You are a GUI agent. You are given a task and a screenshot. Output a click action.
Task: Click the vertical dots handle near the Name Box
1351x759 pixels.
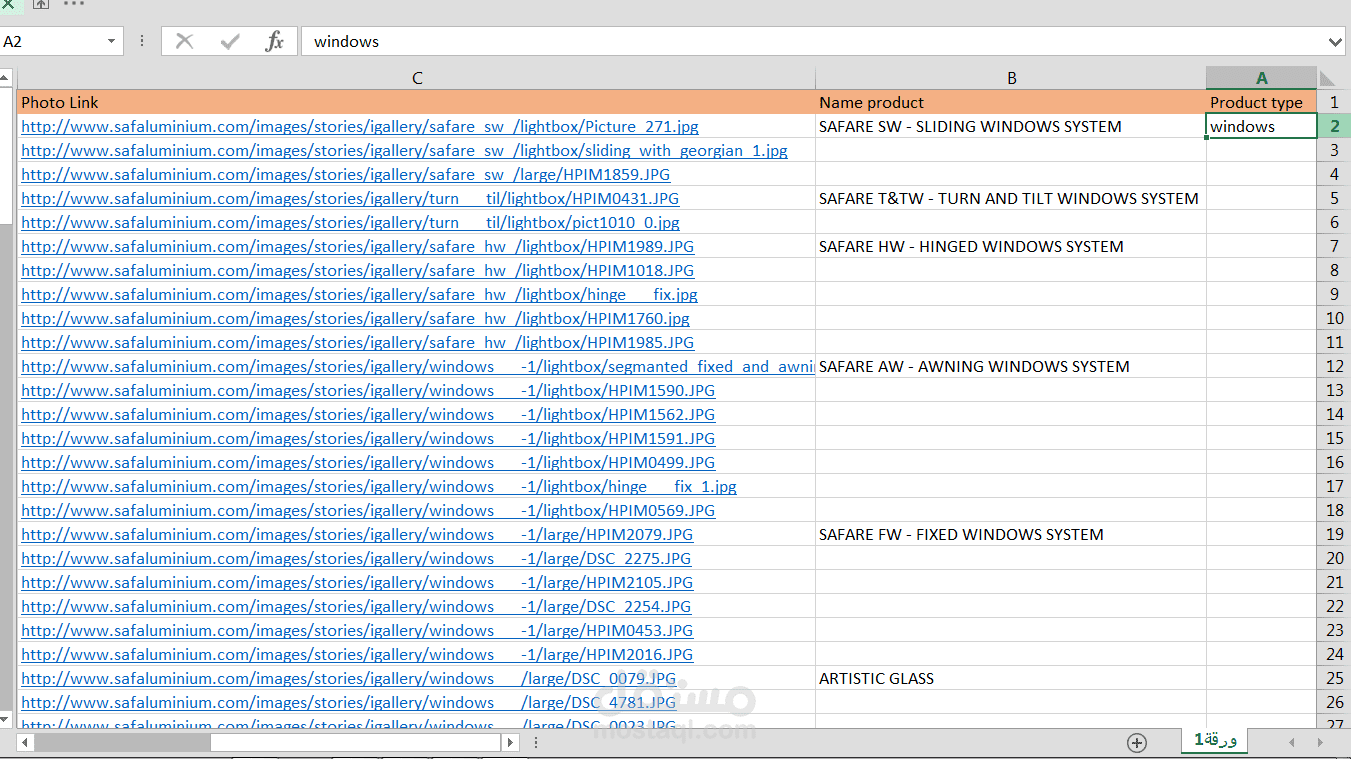(x=142, y=41)
